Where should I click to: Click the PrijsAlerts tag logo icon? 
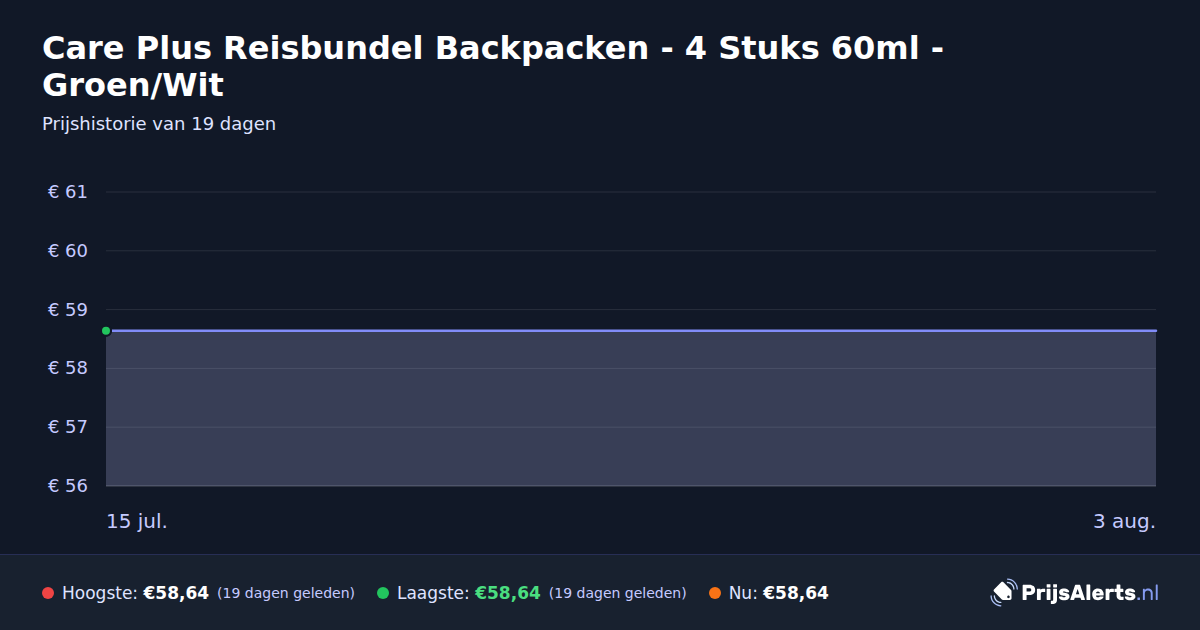click(1003, 593)
